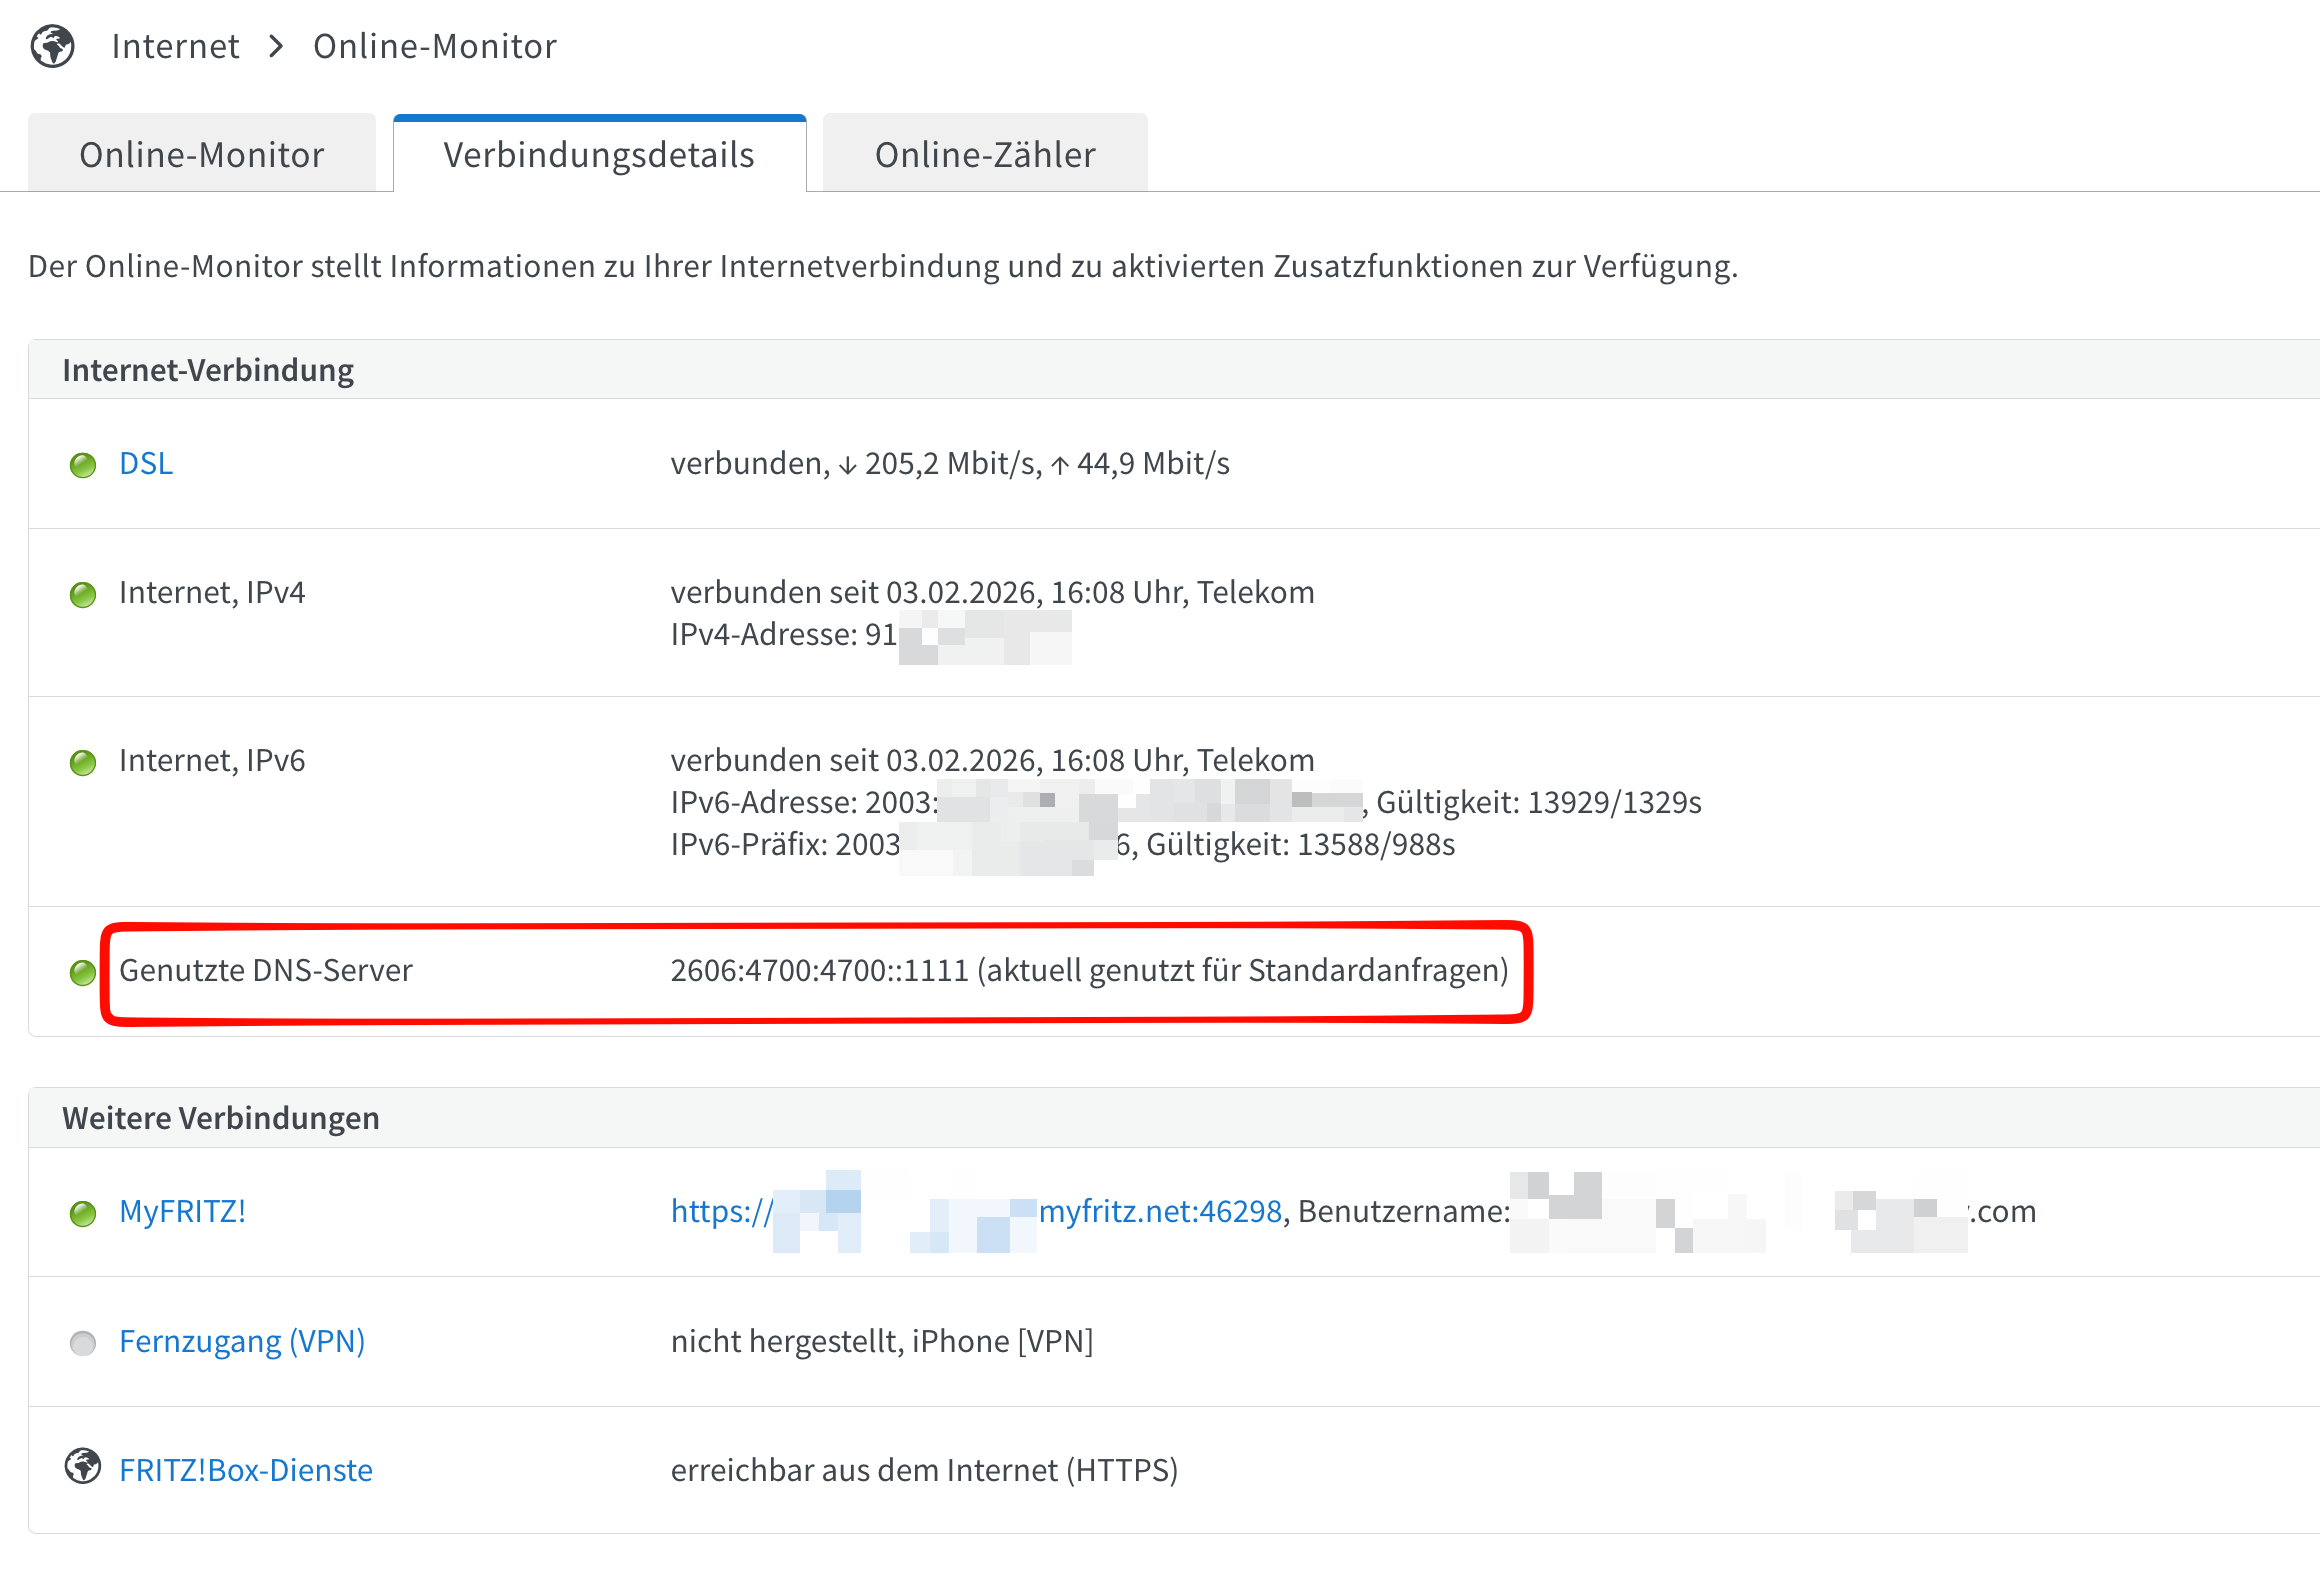Open the DSL link
Image resolution: width=2320 pixels, height=1574 pixels.
146,464
